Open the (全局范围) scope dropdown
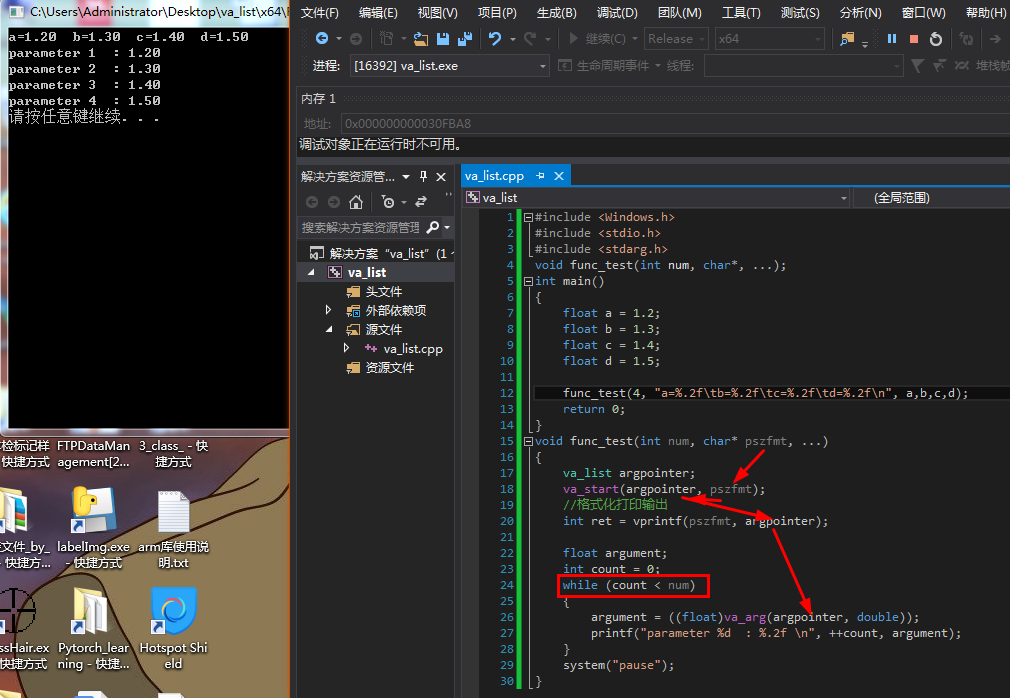 [x=931, y=198]
